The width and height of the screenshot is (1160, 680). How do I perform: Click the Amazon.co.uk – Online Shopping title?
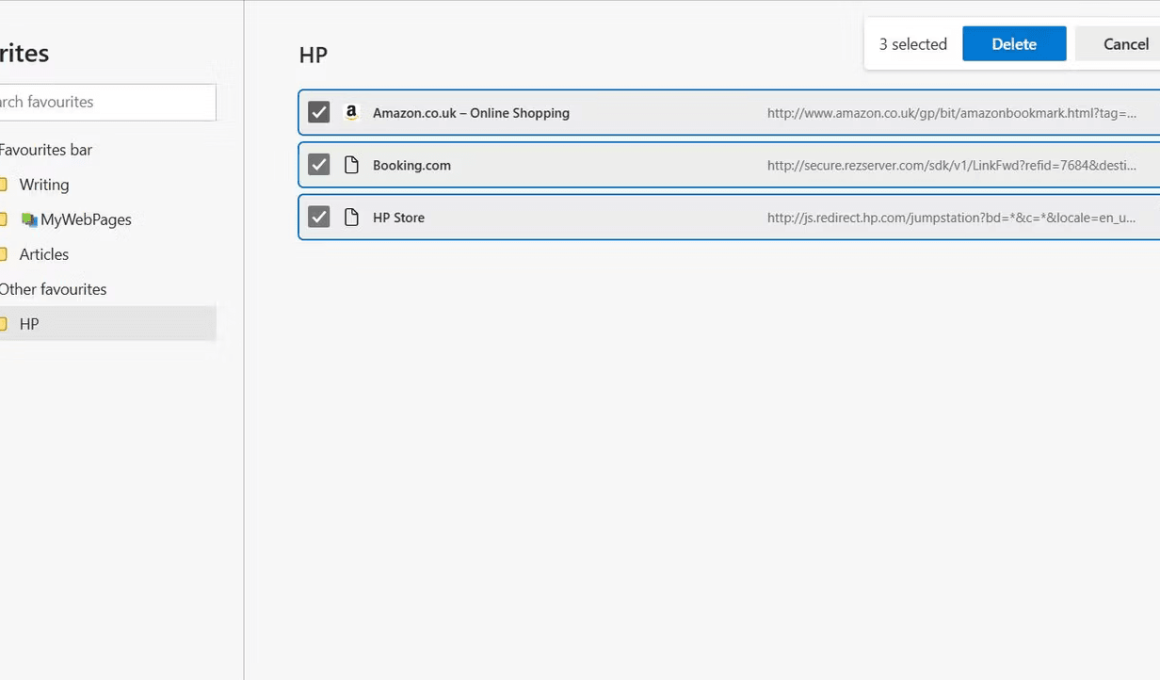[471, 113]
